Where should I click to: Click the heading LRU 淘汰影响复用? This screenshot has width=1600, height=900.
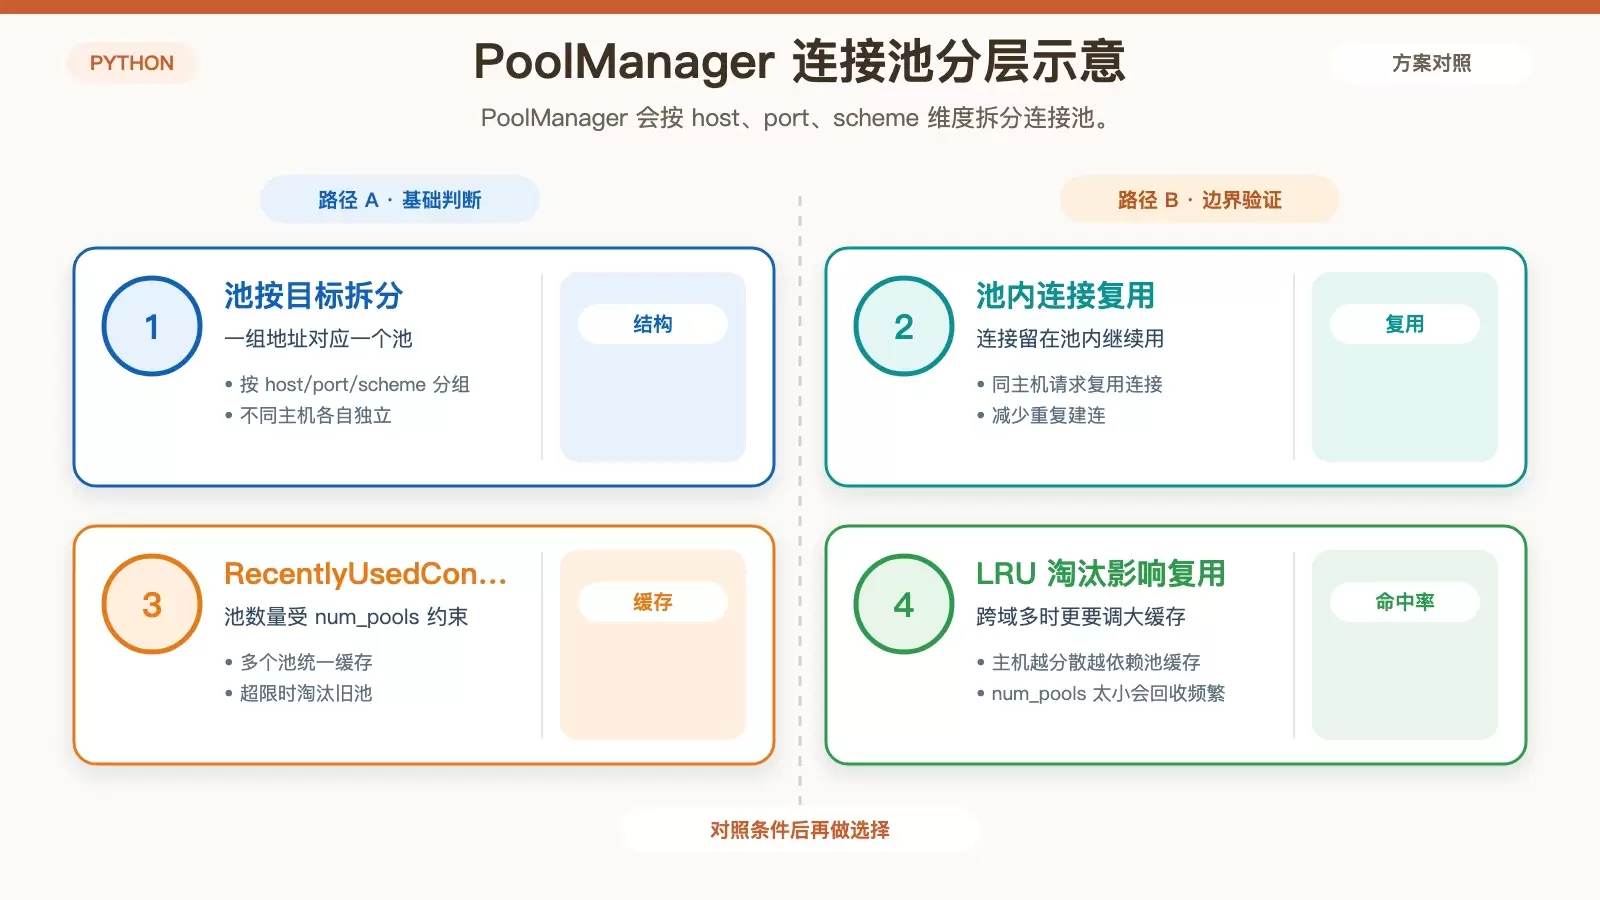coord(1101,574)
